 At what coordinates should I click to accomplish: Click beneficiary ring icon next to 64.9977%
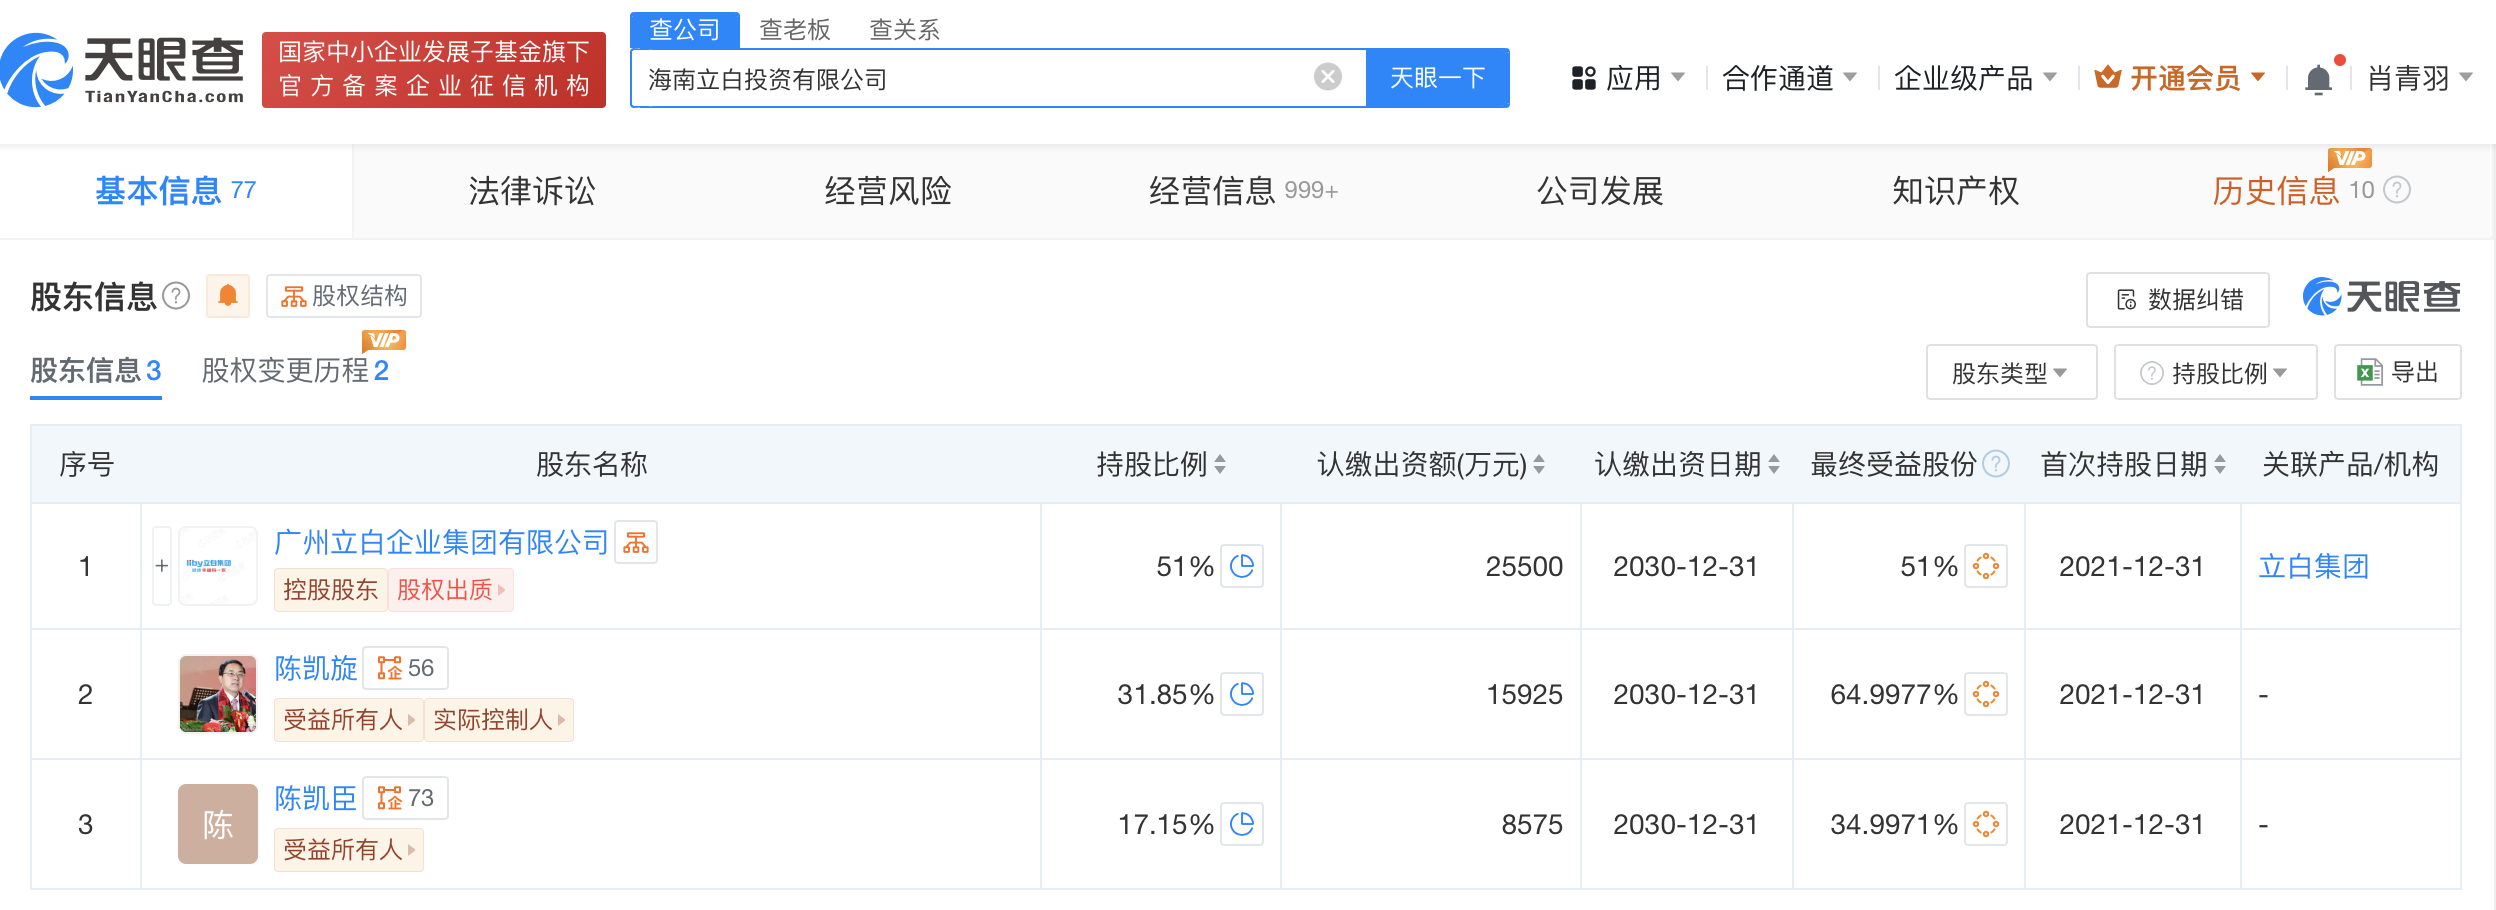tap(1988, 694)
